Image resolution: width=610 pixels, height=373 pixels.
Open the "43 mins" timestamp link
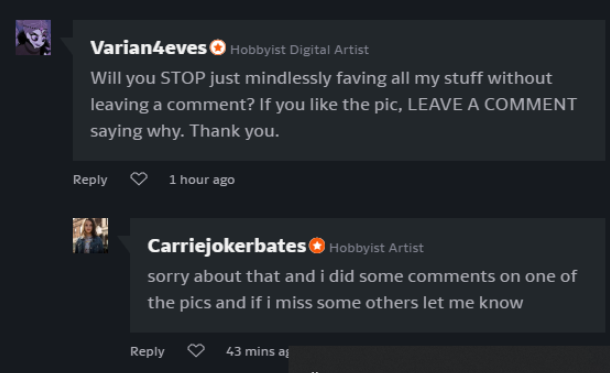pyautogui.click(x=257, y=351)
